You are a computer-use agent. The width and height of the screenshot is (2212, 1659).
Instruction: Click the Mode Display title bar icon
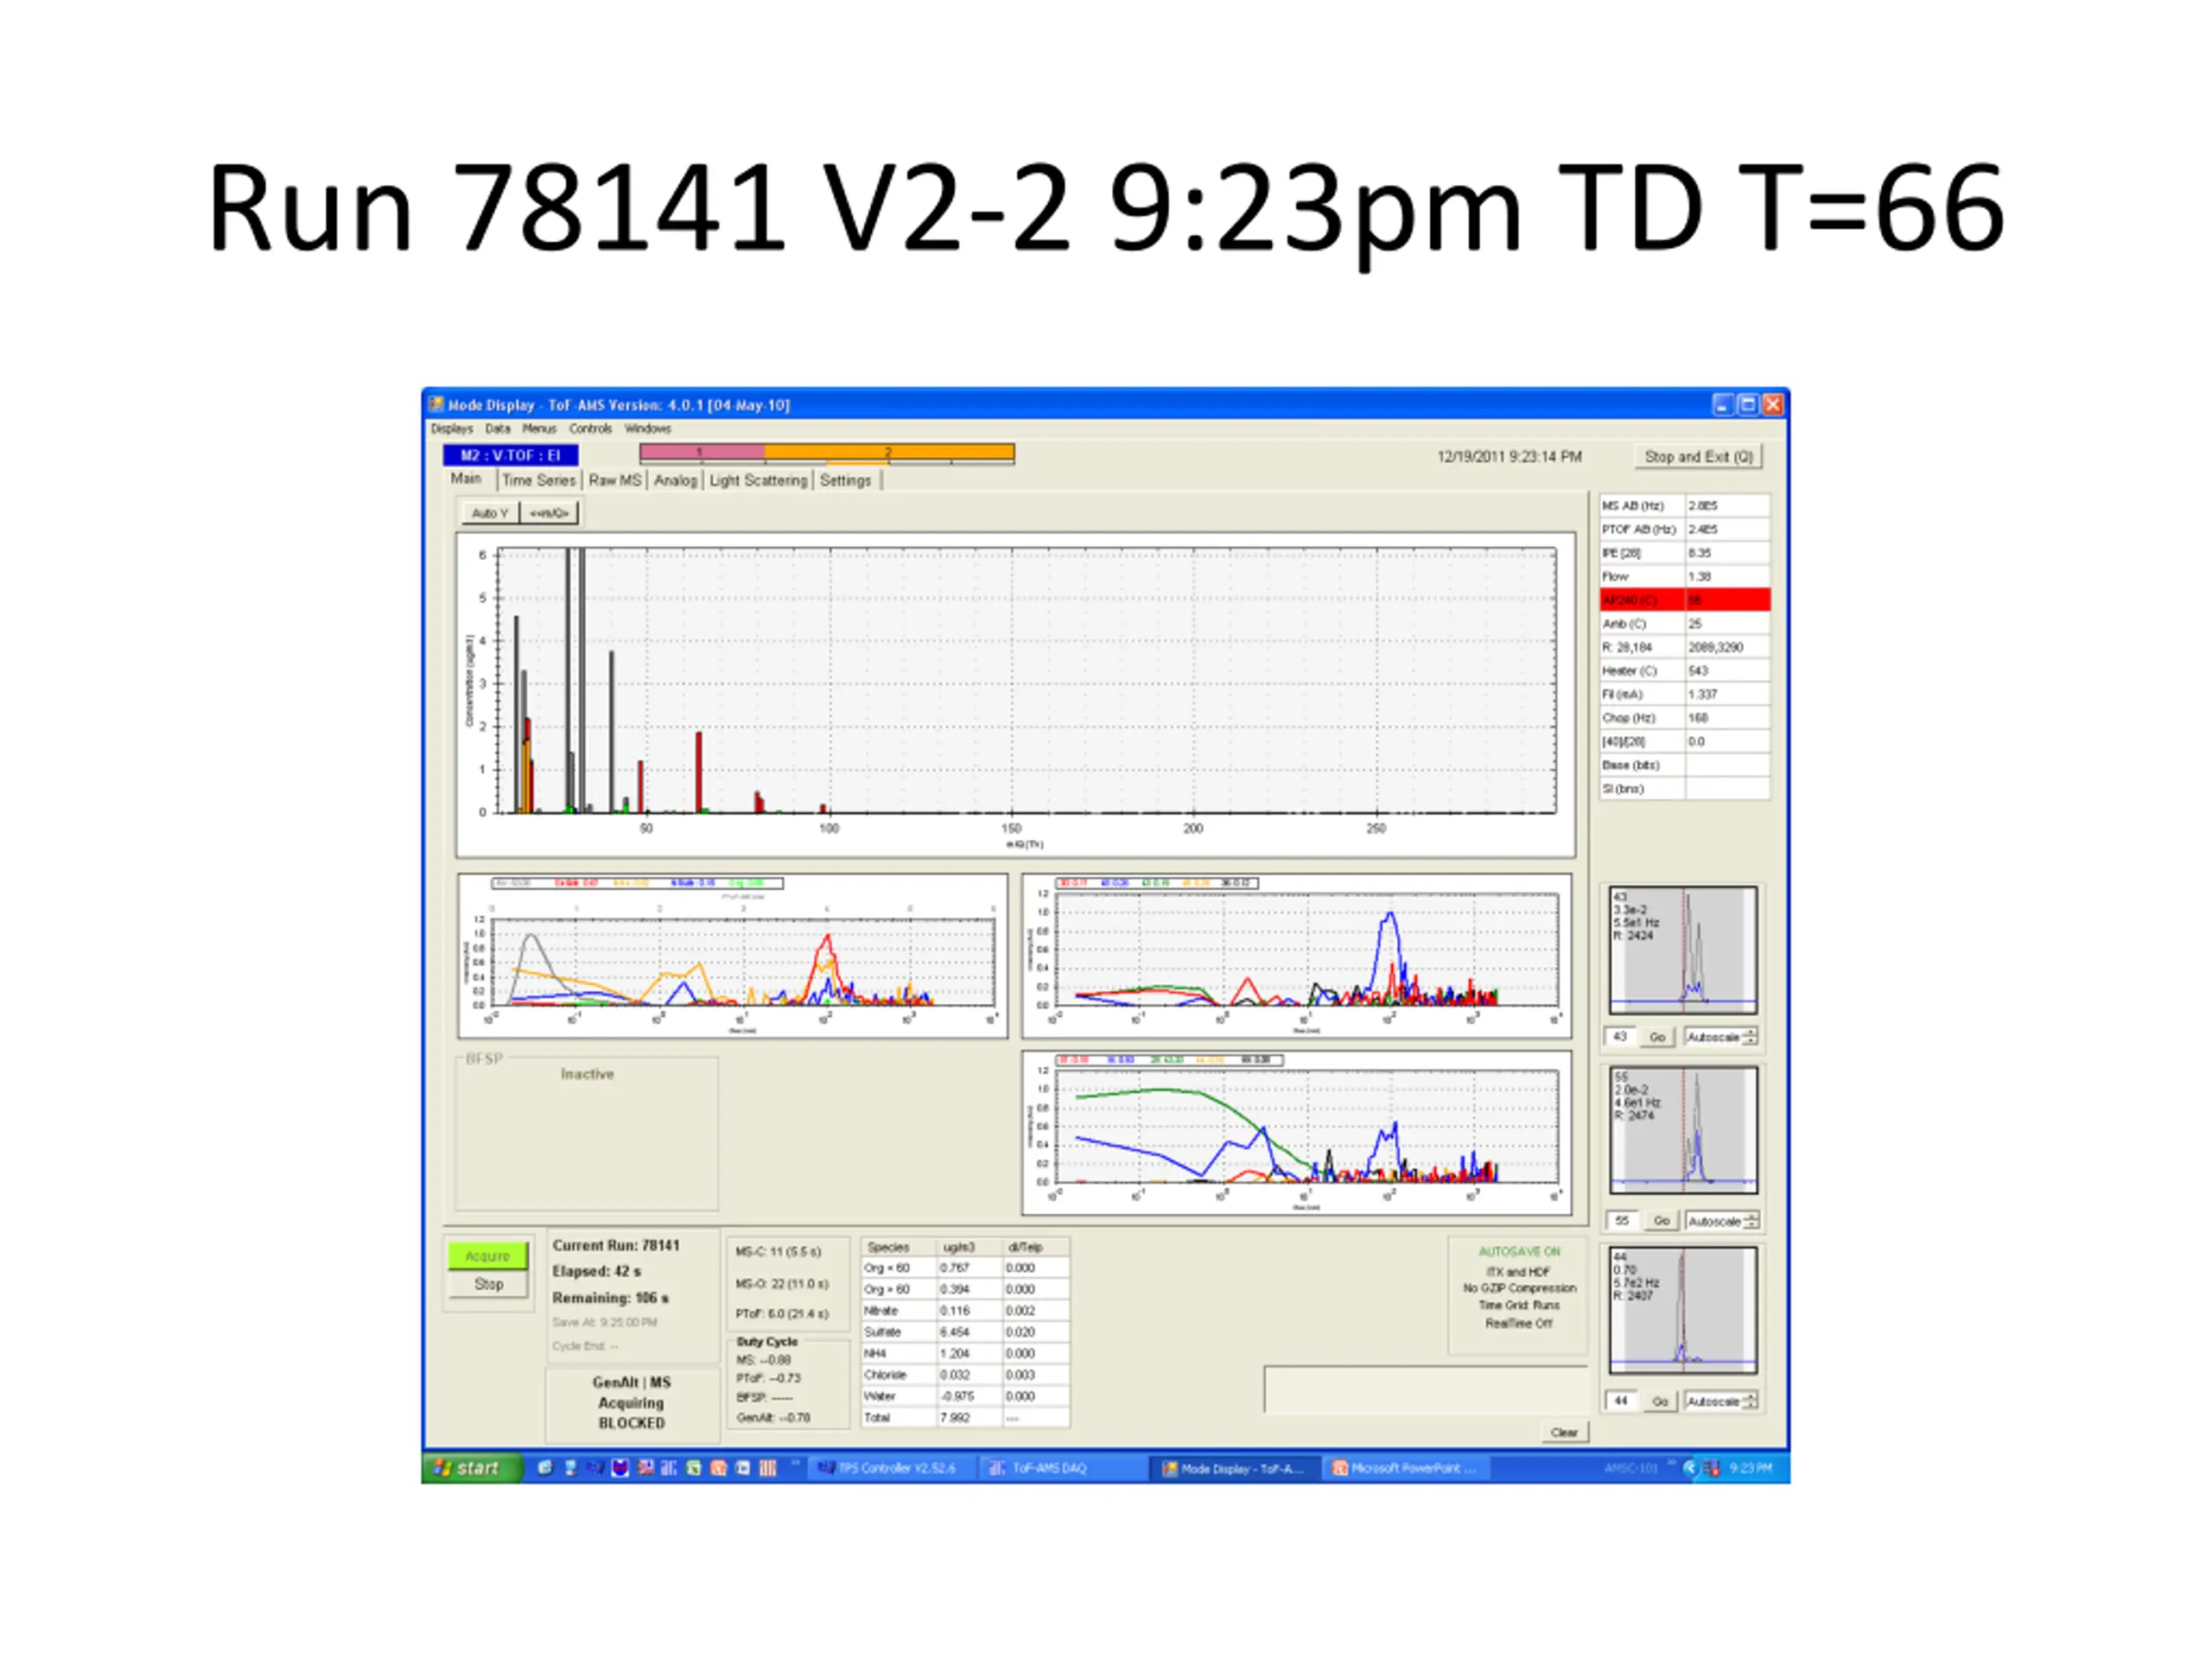(436, 404)
